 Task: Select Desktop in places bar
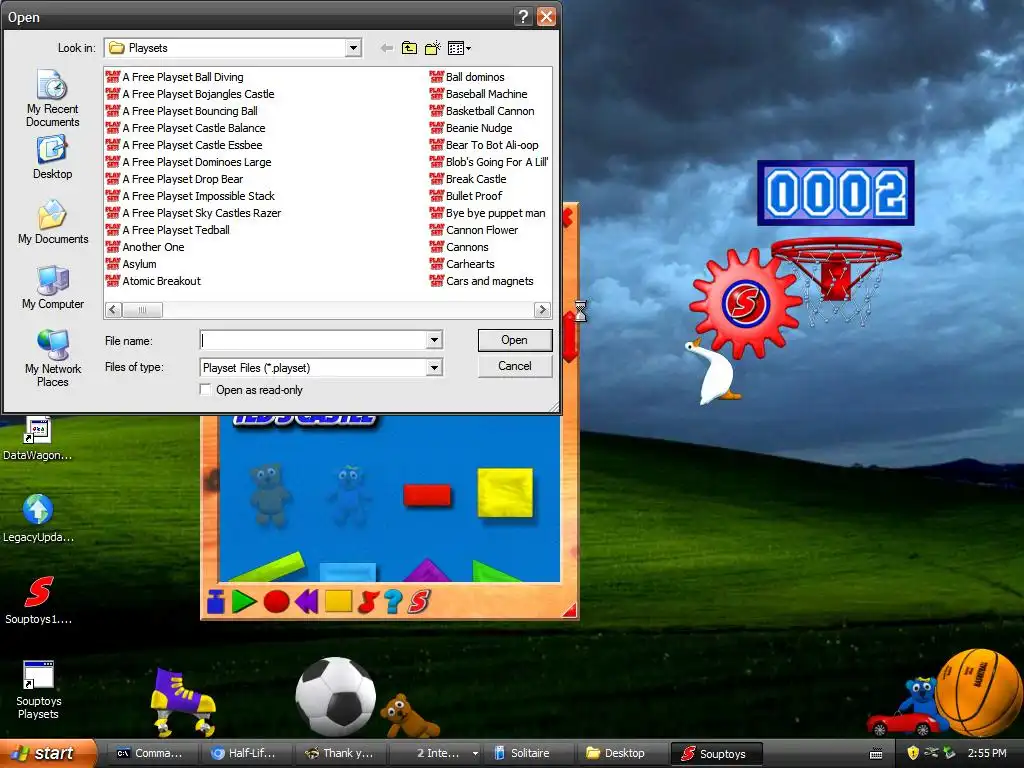52,157
